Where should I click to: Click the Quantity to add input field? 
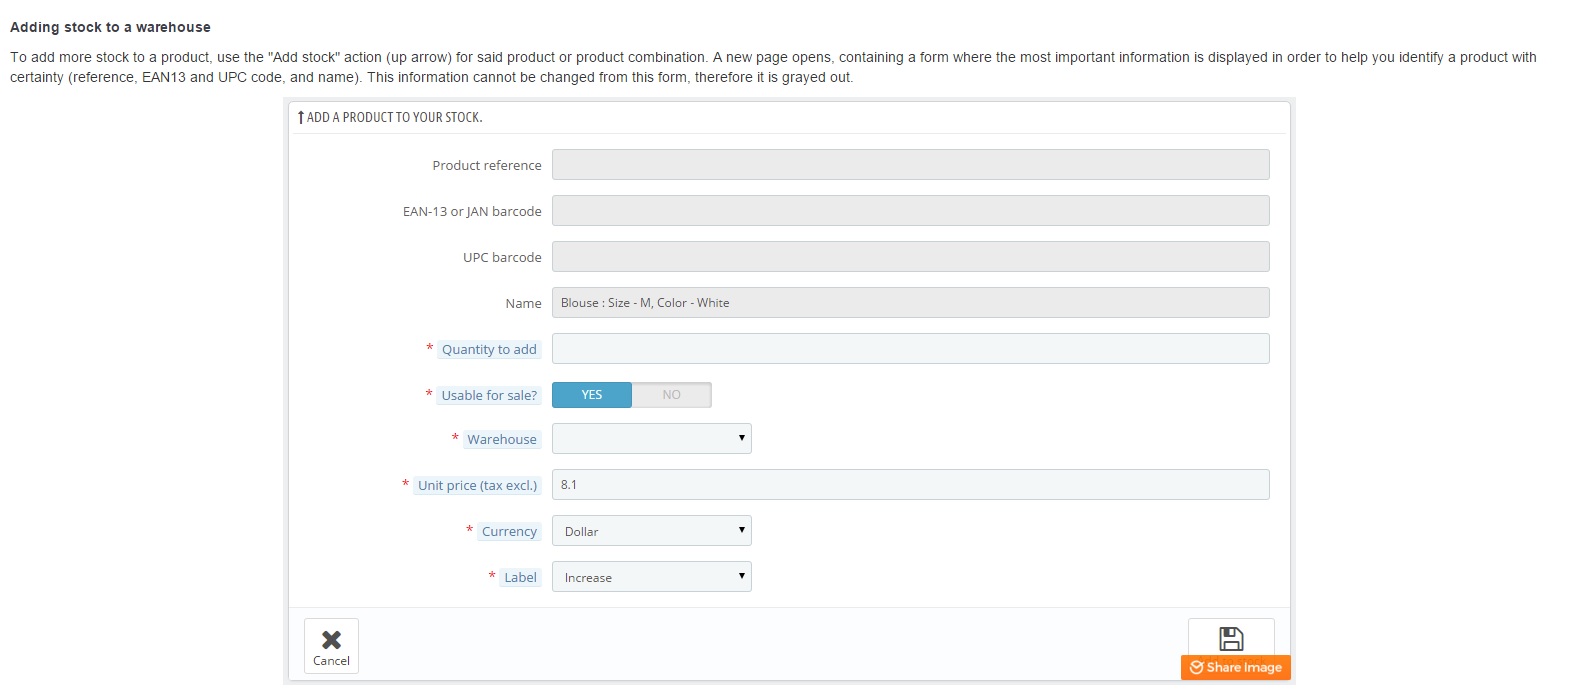(910, 349)
